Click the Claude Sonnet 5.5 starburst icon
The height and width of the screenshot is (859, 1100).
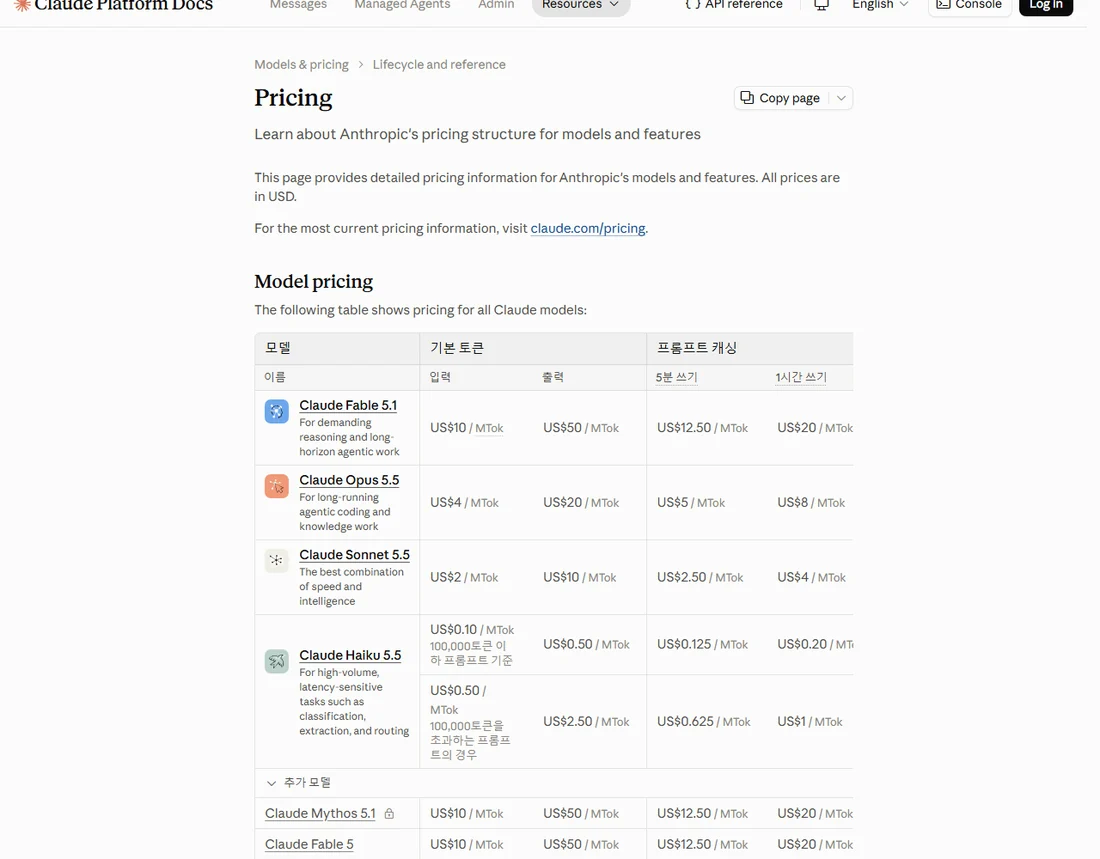(276, 560)
